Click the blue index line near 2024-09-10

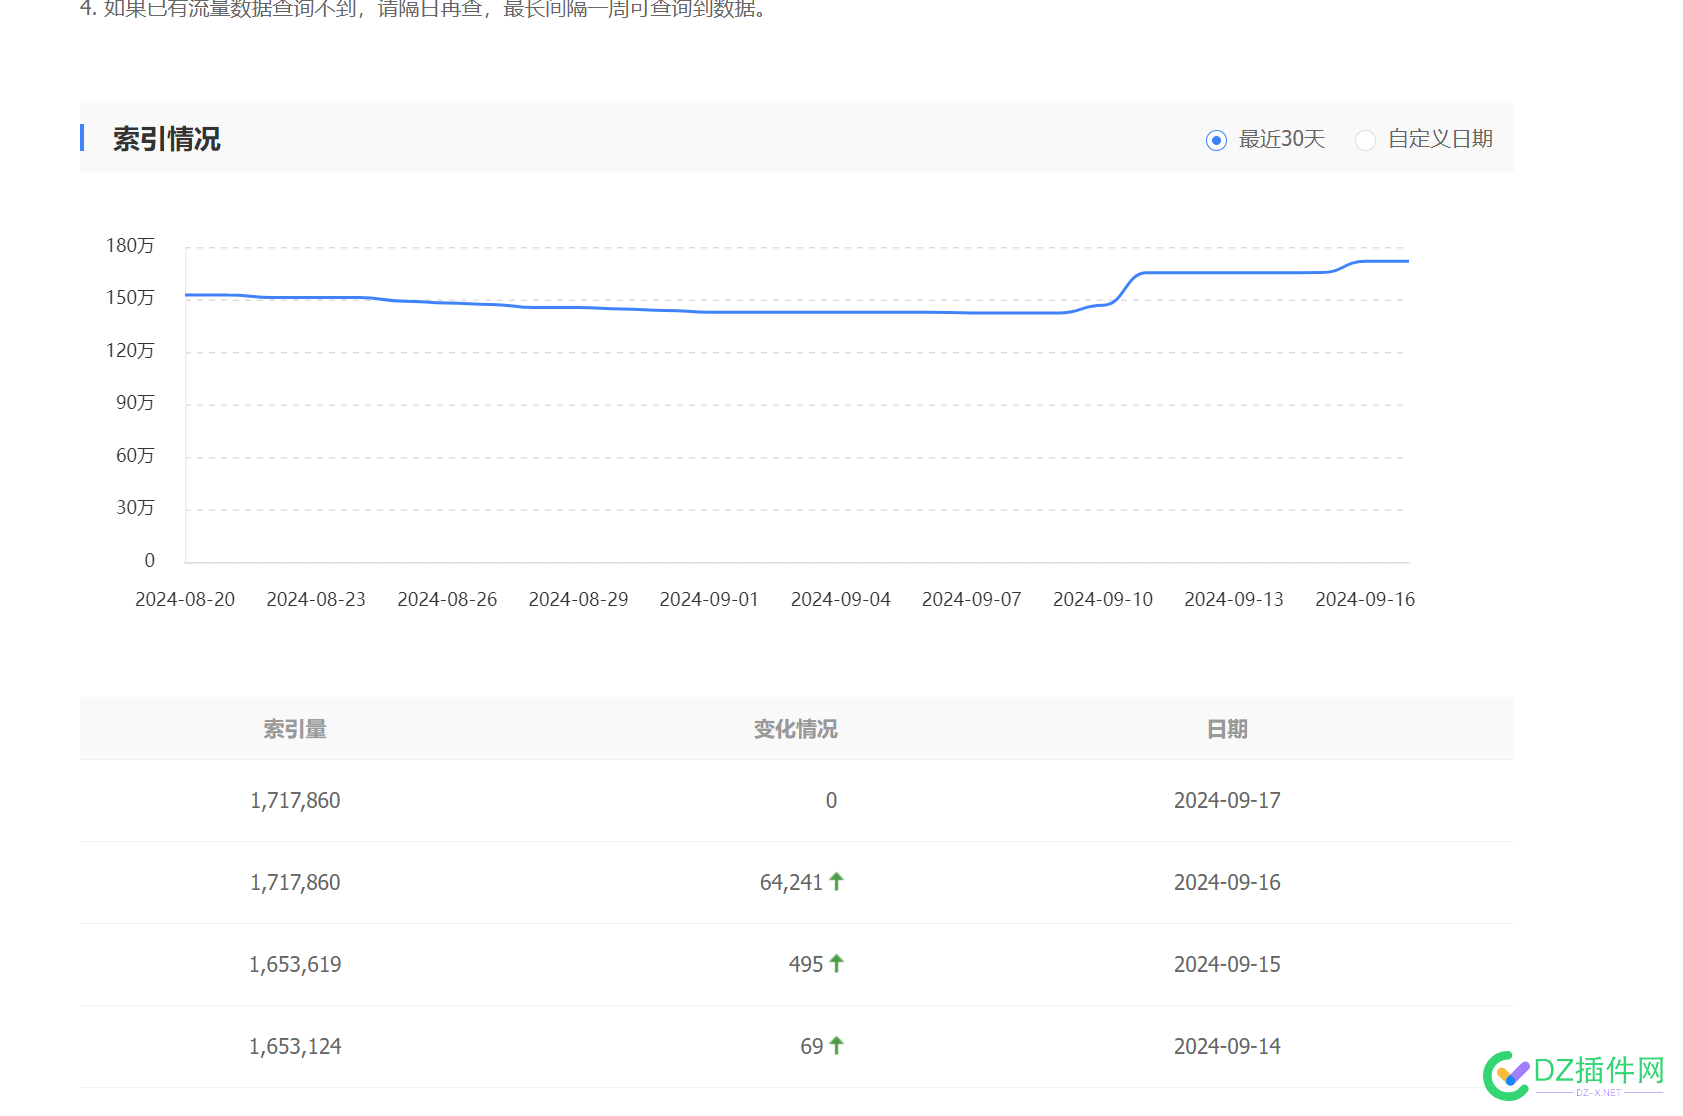(1105, 304)
